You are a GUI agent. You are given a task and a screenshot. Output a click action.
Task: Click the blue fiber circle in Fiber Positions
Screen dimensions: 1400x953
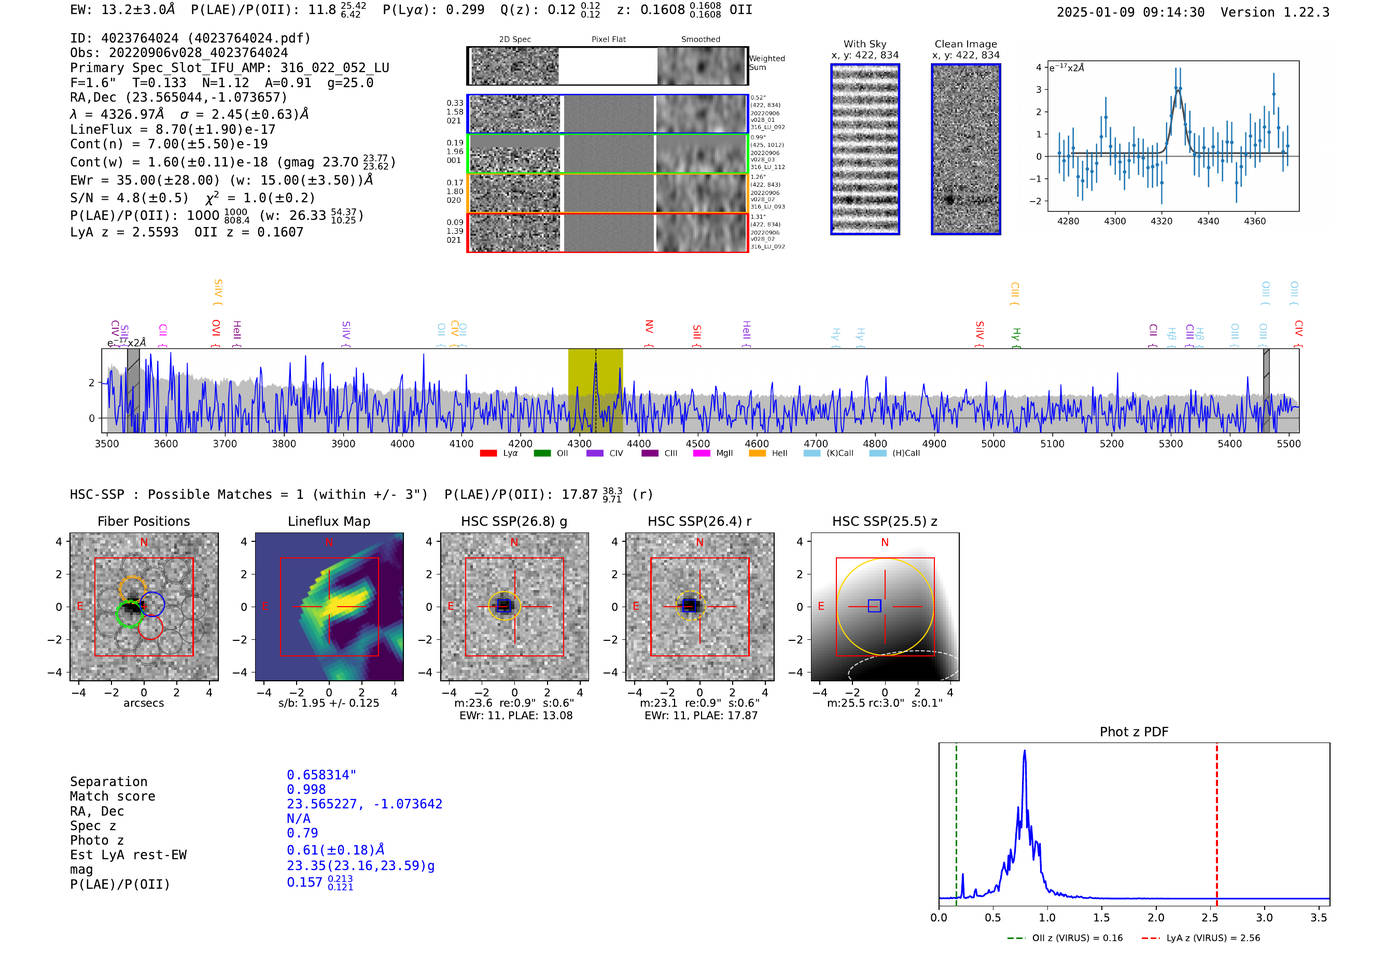click(x=152, y=604)
